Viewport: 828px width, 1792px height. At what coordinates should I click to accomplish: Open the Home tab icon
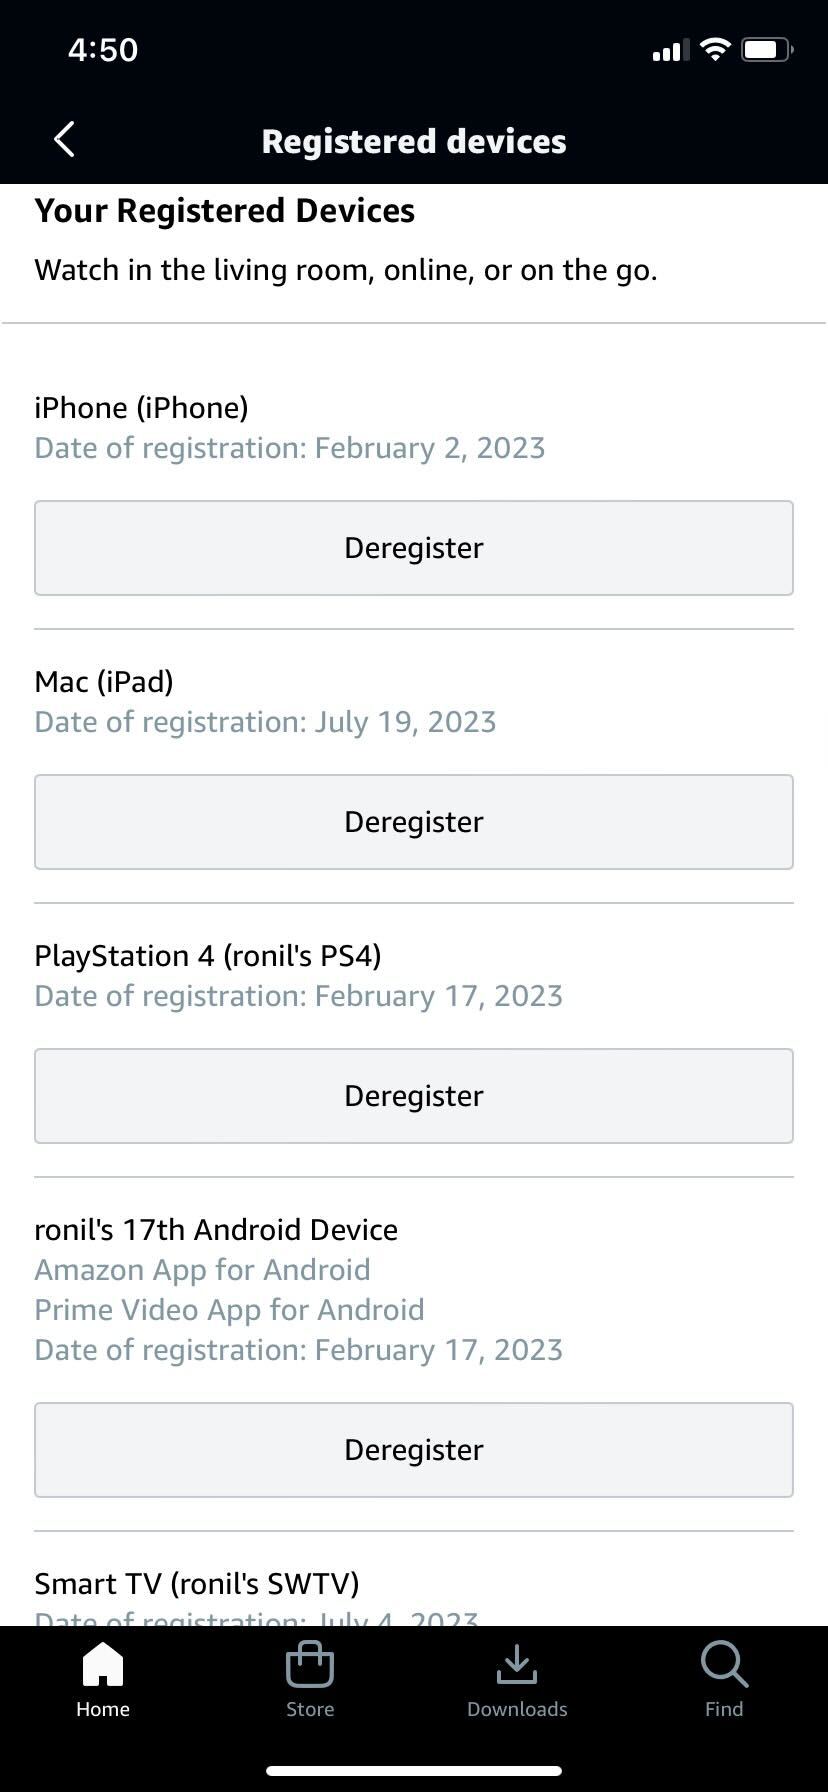point(103,1664)
